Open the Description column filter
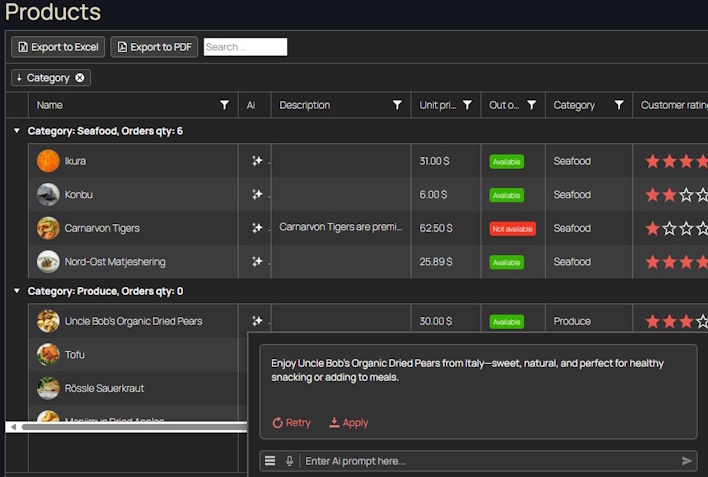The height and width of the screenshot is (477, 708). click(x=397, y=105)
